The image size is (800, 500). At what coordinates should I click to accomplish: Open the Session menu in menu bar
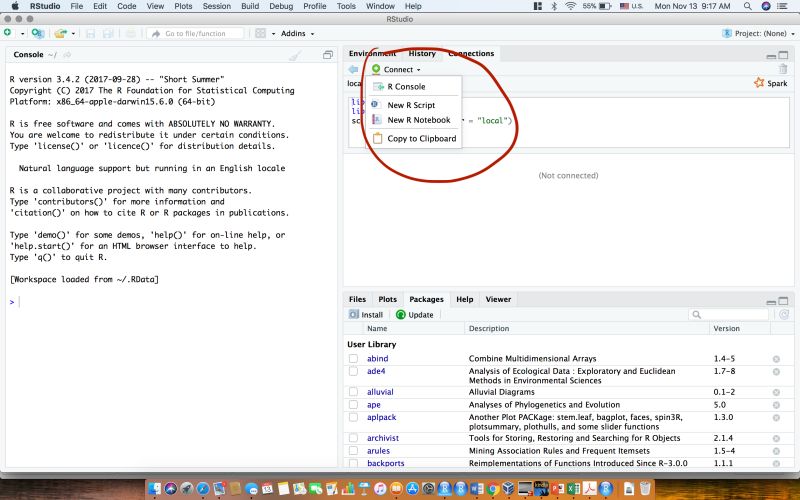click(217, 6)
